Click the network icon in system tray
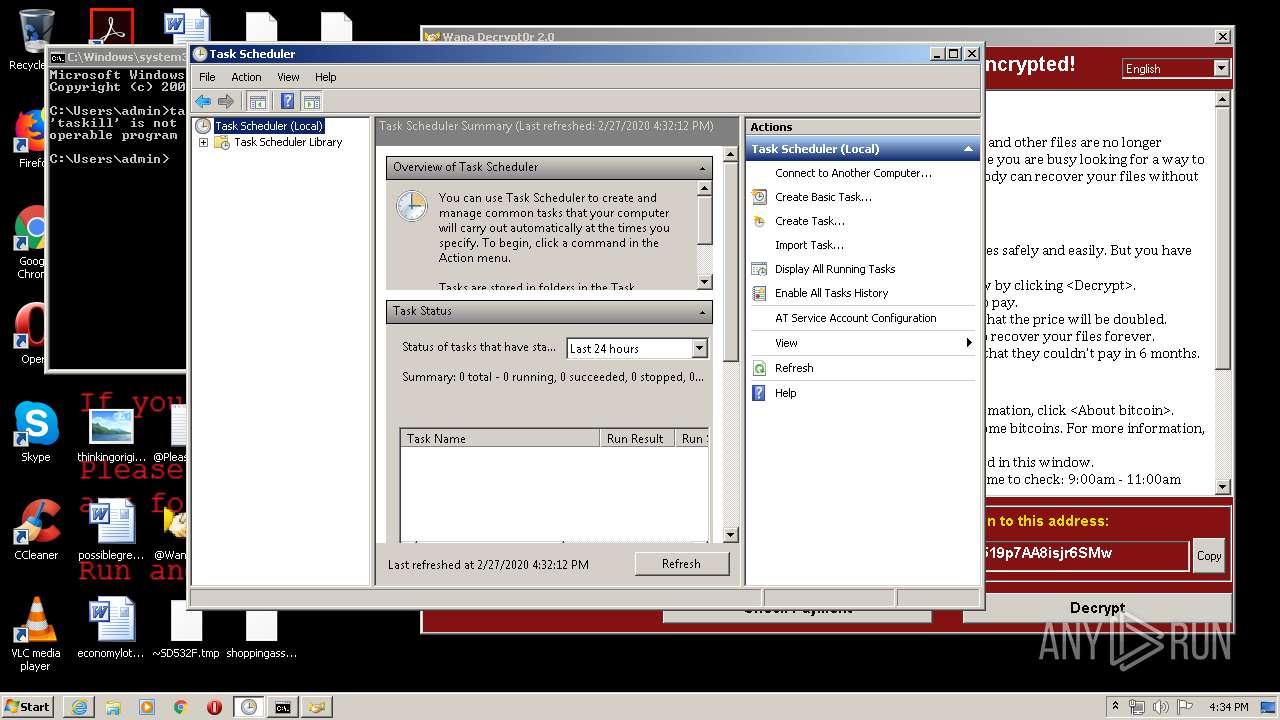This screenshot has width=1280, height=720. tap(1138, 707)
